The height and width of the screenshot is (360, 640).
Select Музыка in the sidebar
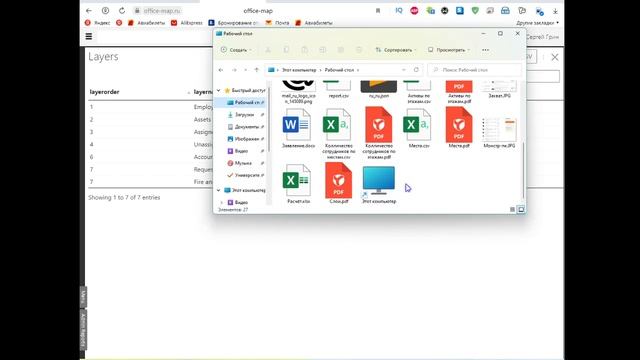pyautogui.click(x=242, y=163)
